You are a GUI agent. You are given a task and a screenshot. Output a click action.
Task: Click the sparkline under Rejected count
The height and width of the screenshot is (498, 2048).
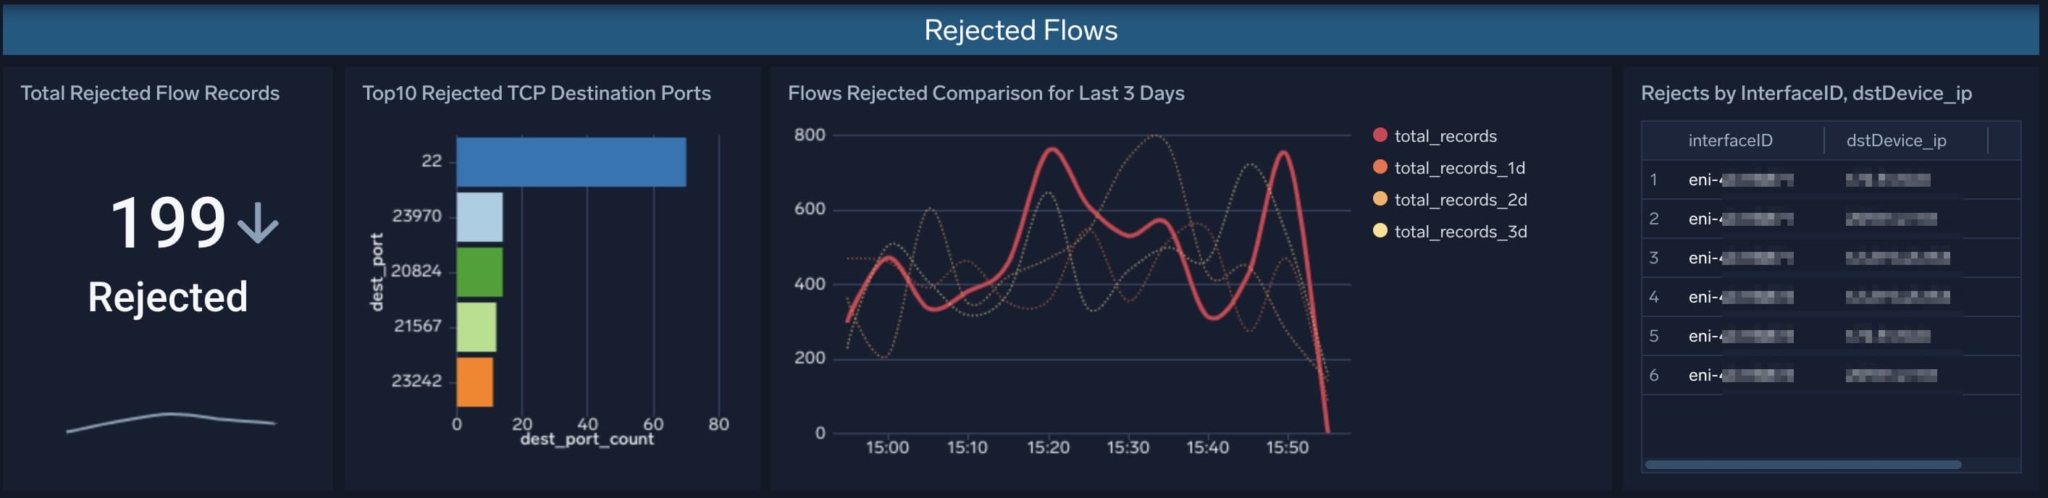171,422
